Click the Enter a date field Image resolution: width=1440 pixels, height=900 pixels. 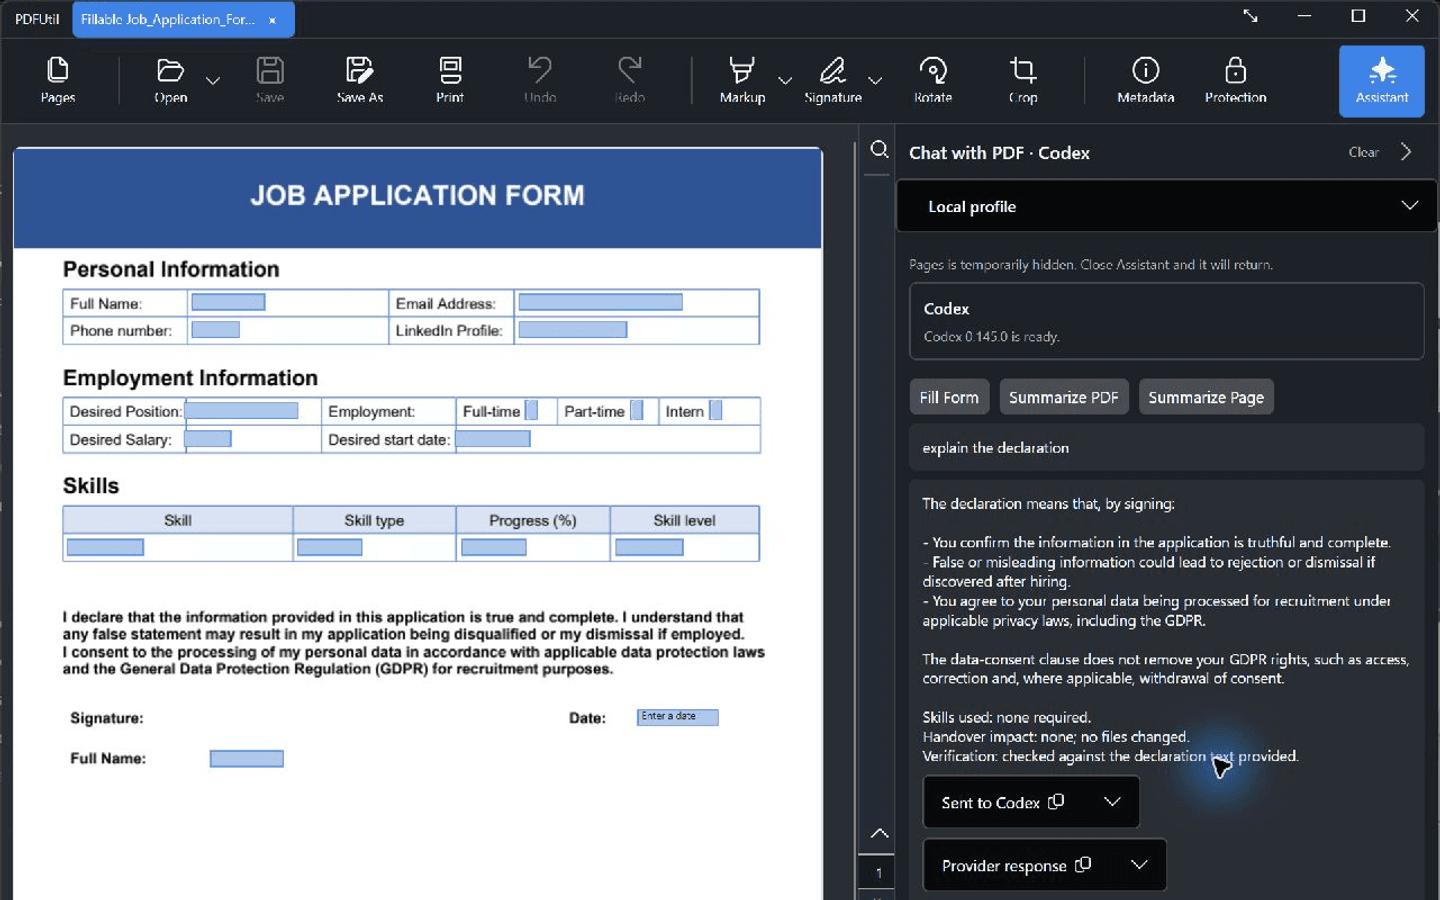[x=677, y=717]
